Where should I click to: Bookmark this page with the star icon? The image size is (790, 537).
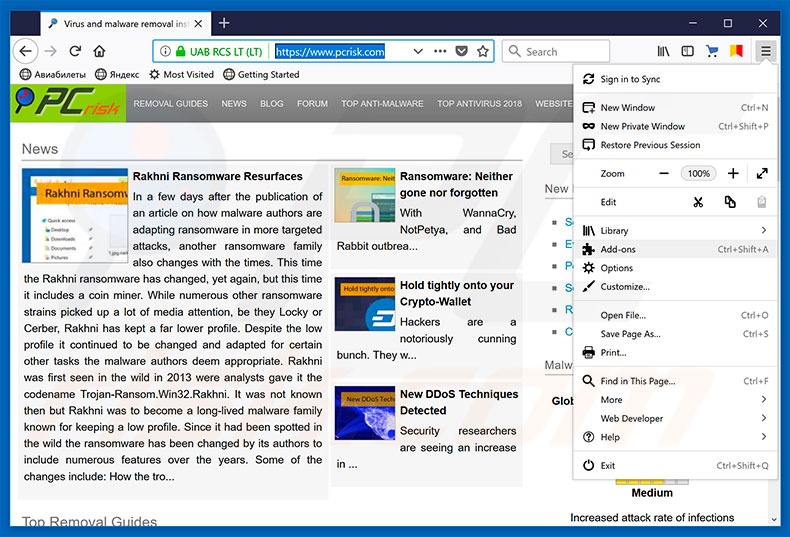pos(483,51)
